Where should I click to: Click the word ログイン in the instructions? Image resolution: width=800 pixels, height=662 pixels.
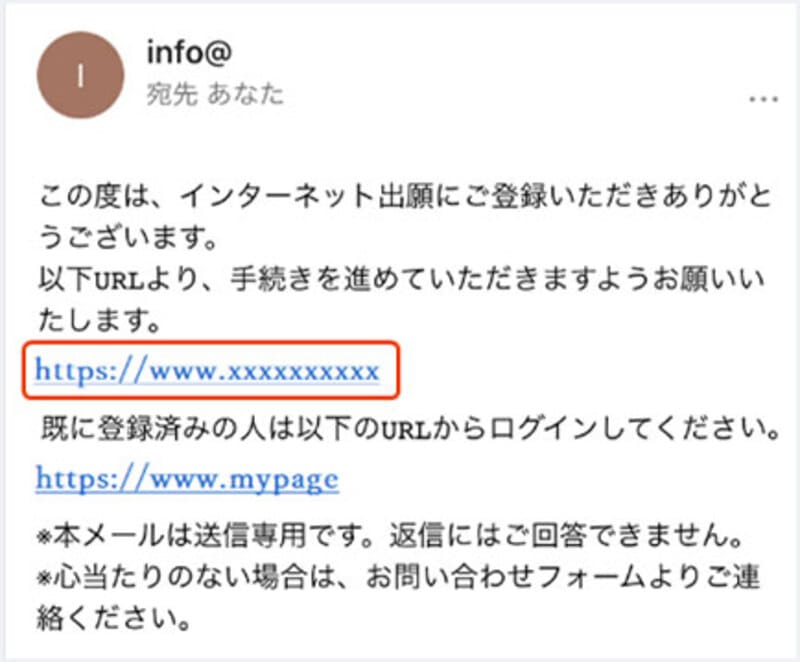544,428
